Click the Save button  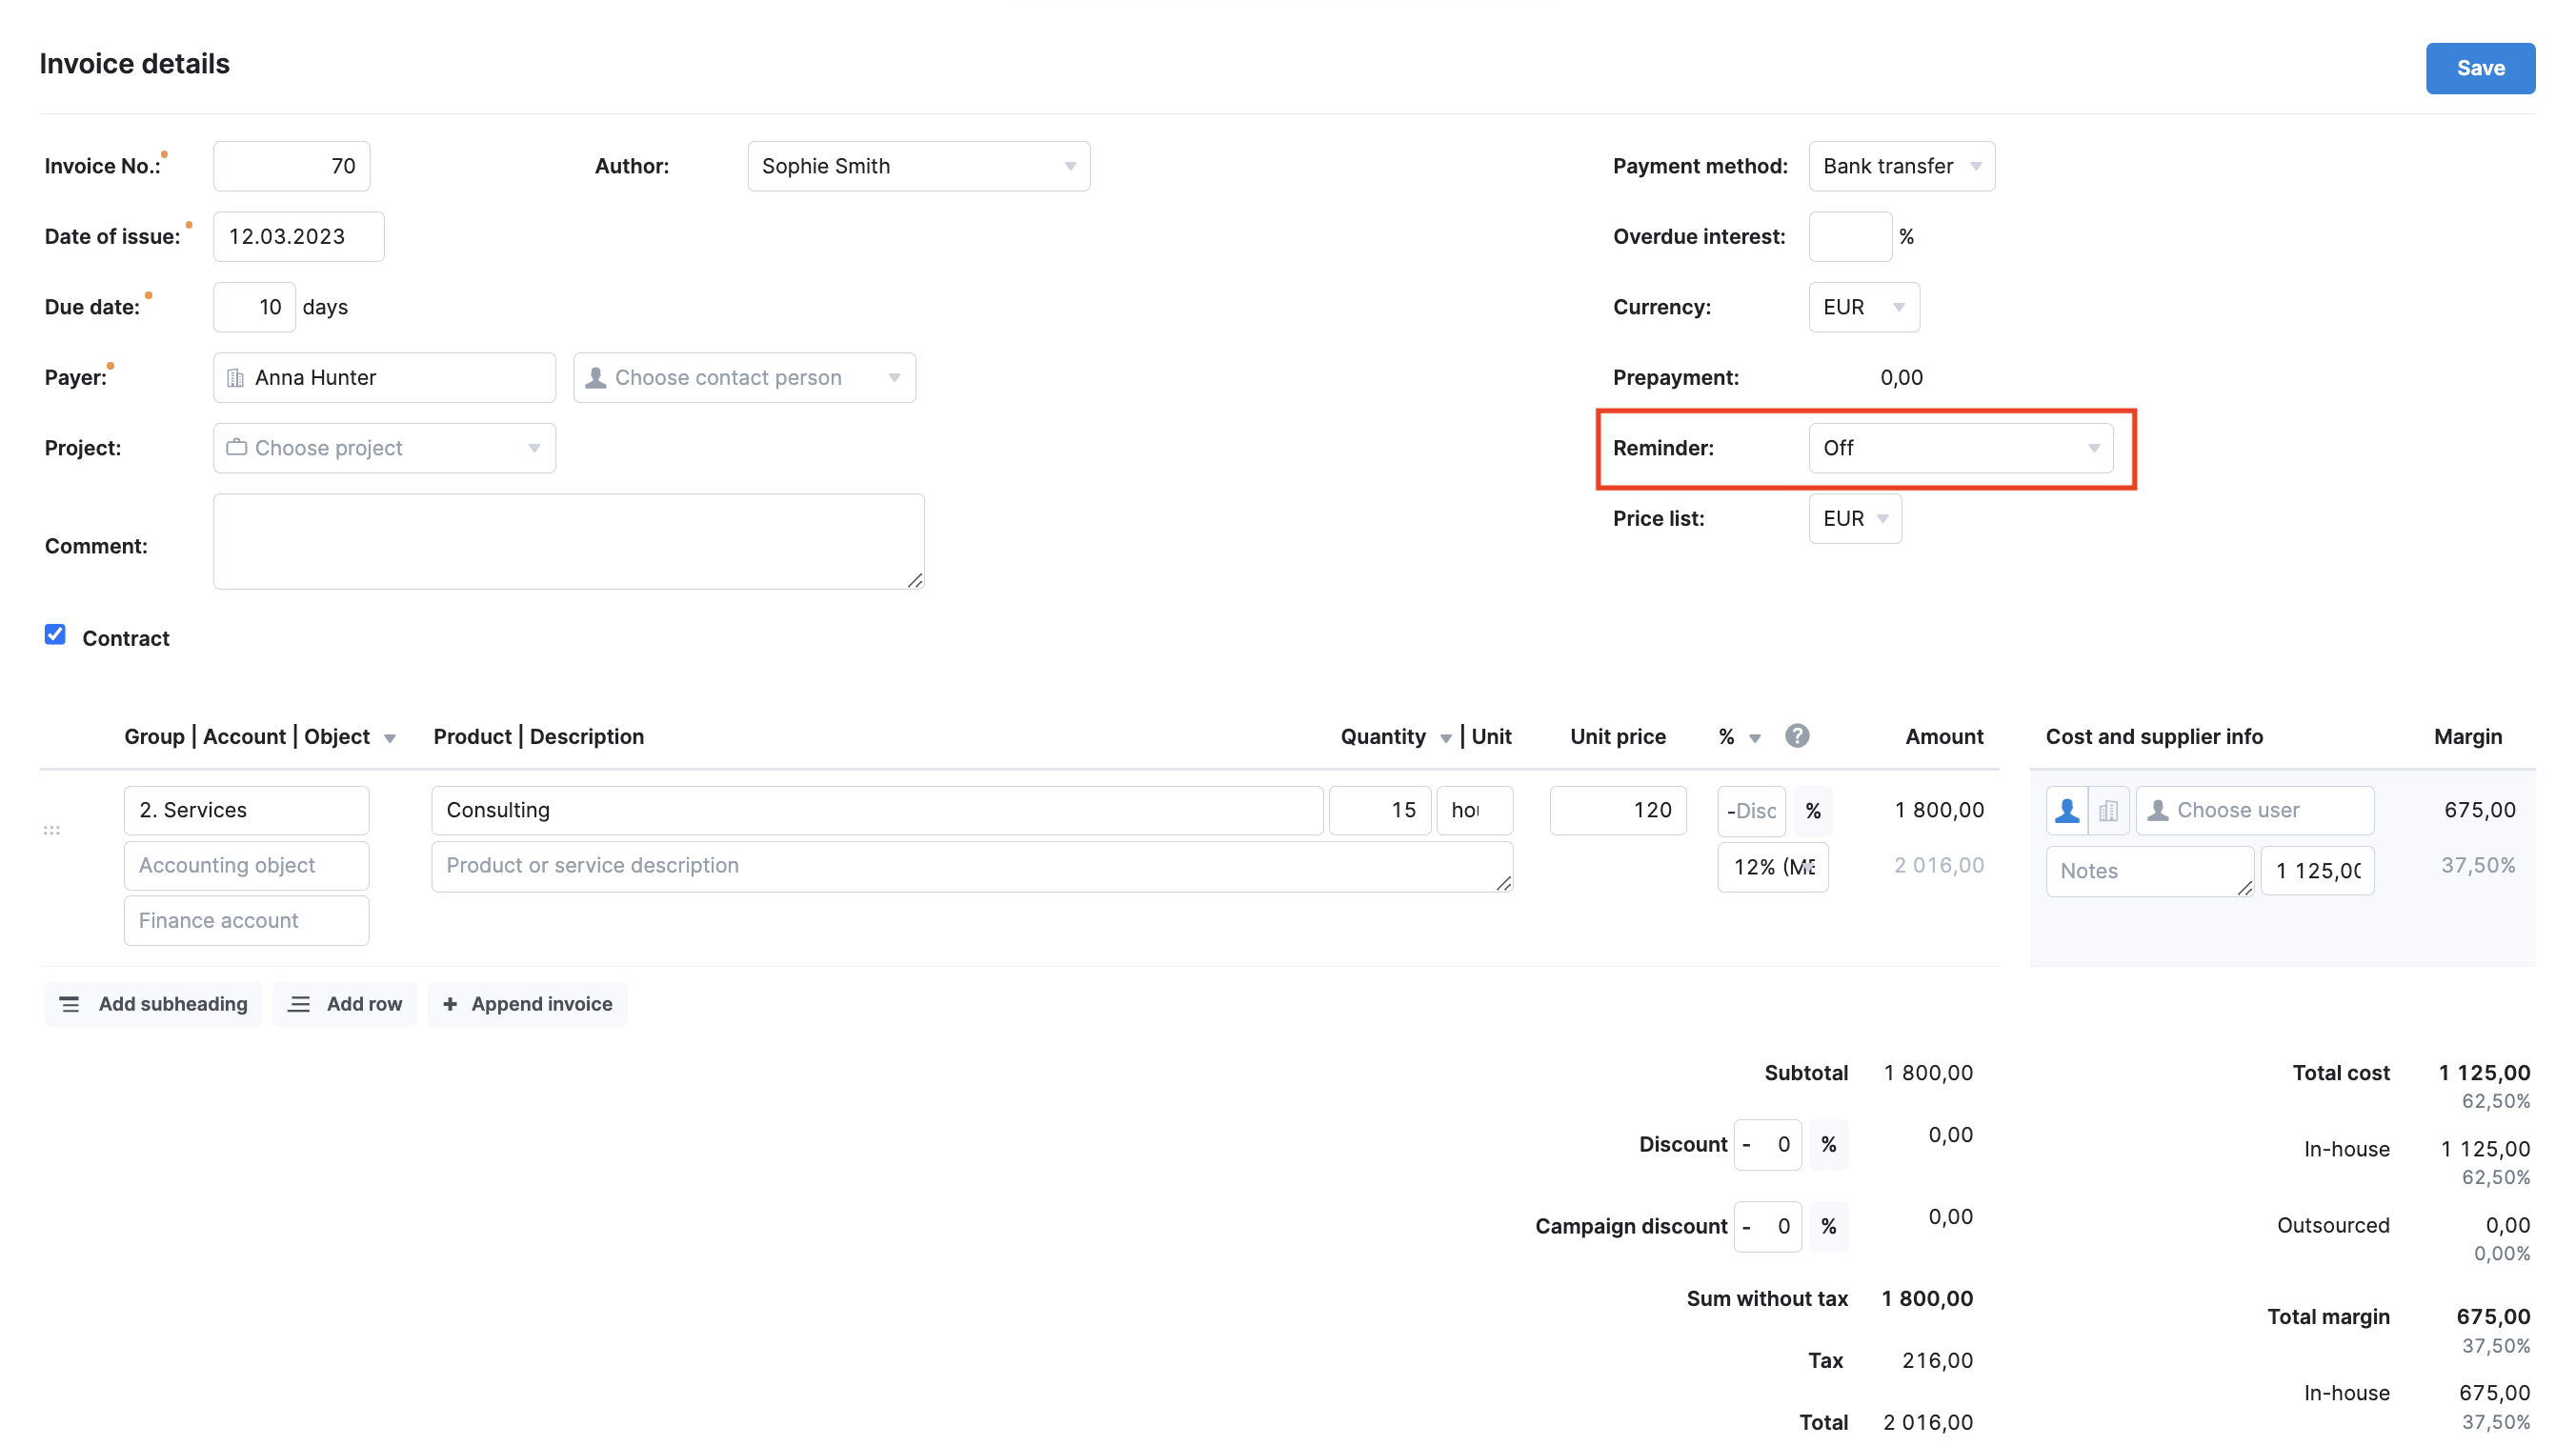pyautogui.click(x=2480, y=68)
